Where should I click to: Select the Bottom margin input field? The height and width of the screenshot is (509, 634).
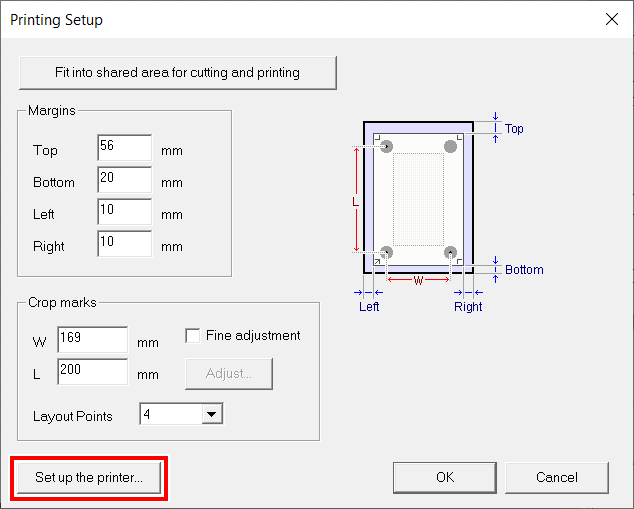[124, 180]
